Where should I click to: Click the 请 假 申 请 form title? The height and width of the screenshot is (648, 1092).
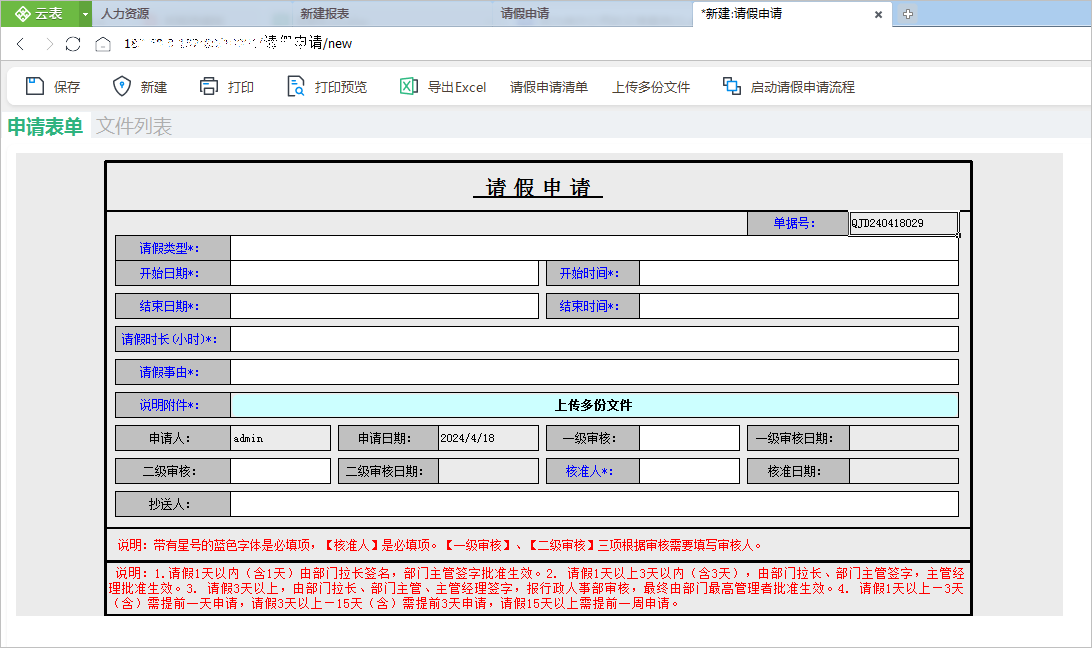click(x=538, y=187)
